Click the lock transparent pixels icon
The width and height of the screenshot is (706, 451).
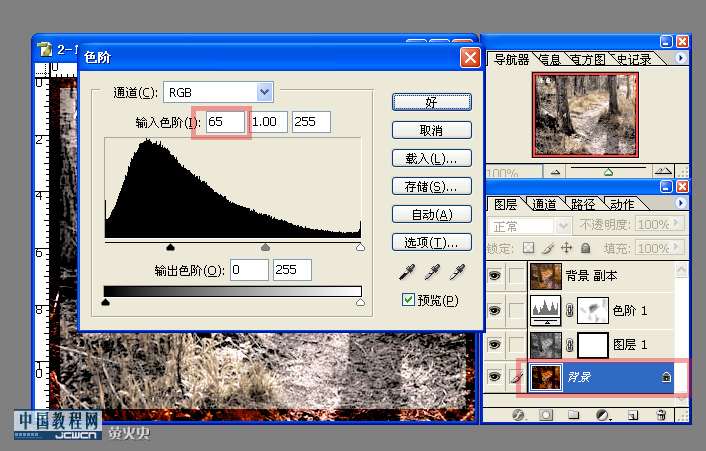[529, 248]
